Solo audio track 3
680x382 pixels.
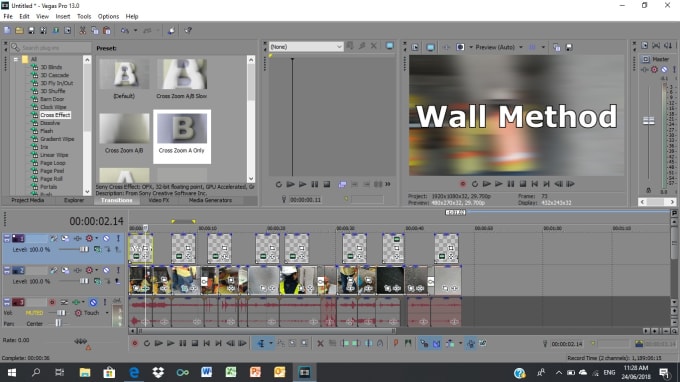coord(105,302)
